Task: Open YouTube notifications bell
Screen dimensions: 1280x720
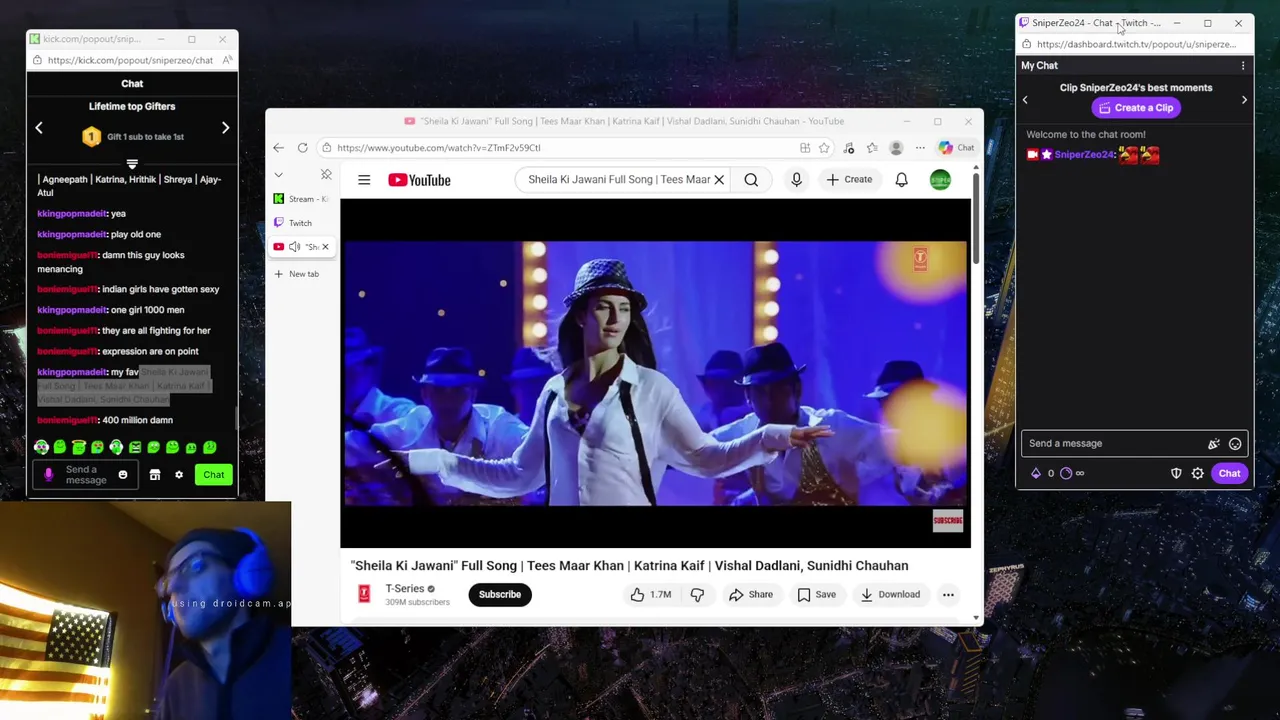Action: 901,180
